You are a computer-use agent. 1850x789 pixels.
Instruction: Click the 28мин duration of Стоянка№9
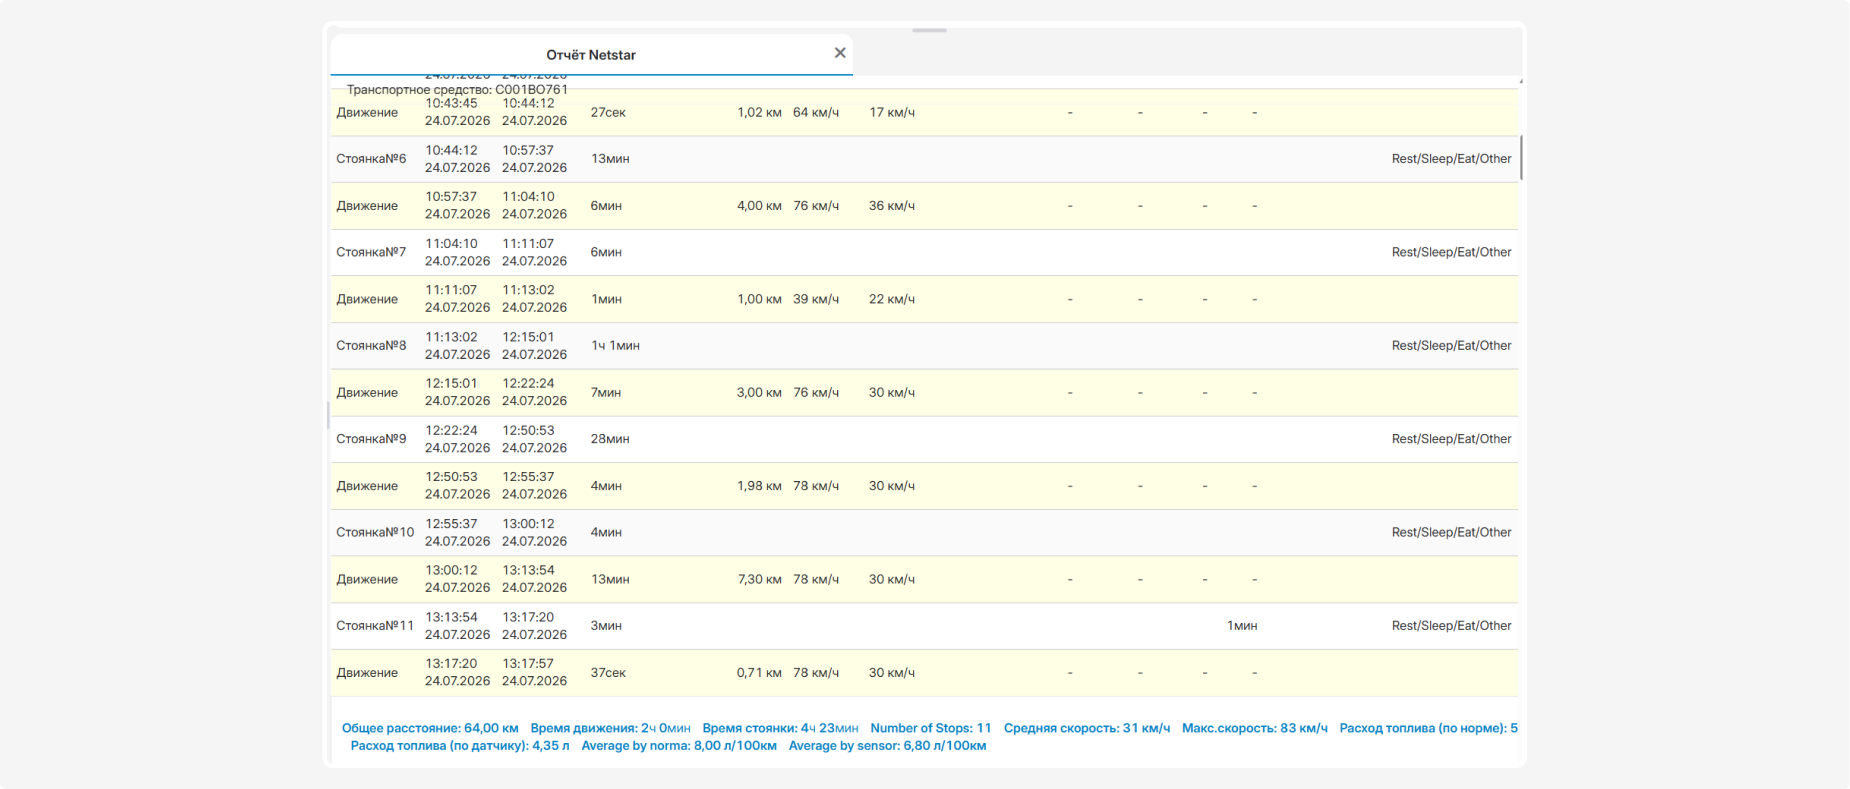[x=610, y=439]
